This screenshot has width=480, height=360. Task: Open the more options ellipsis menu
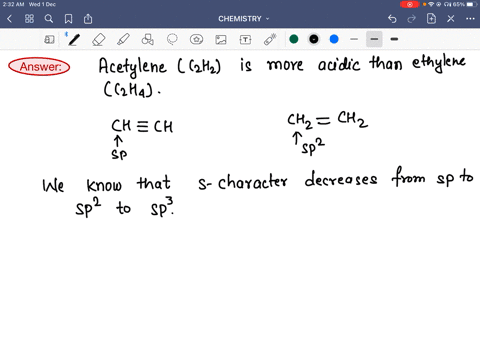coord(470,19)
